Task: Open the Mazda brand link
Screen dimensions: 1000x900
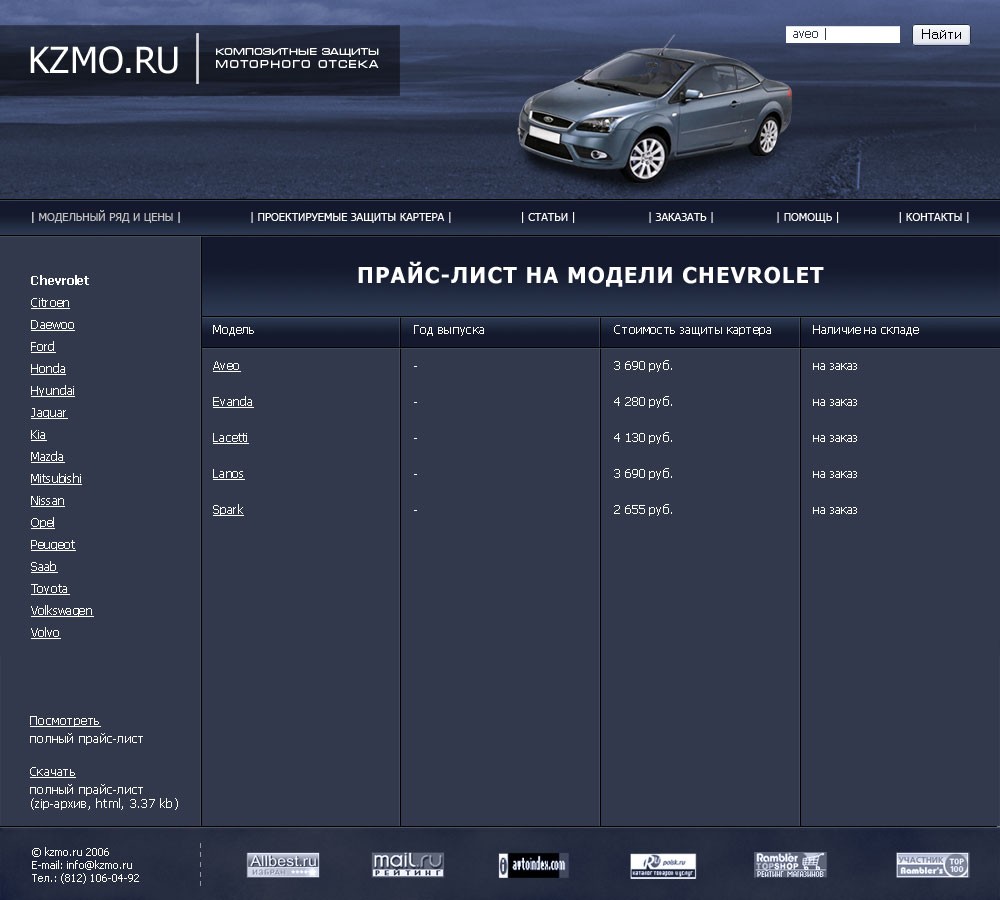Action: click(x=47, y=457)
